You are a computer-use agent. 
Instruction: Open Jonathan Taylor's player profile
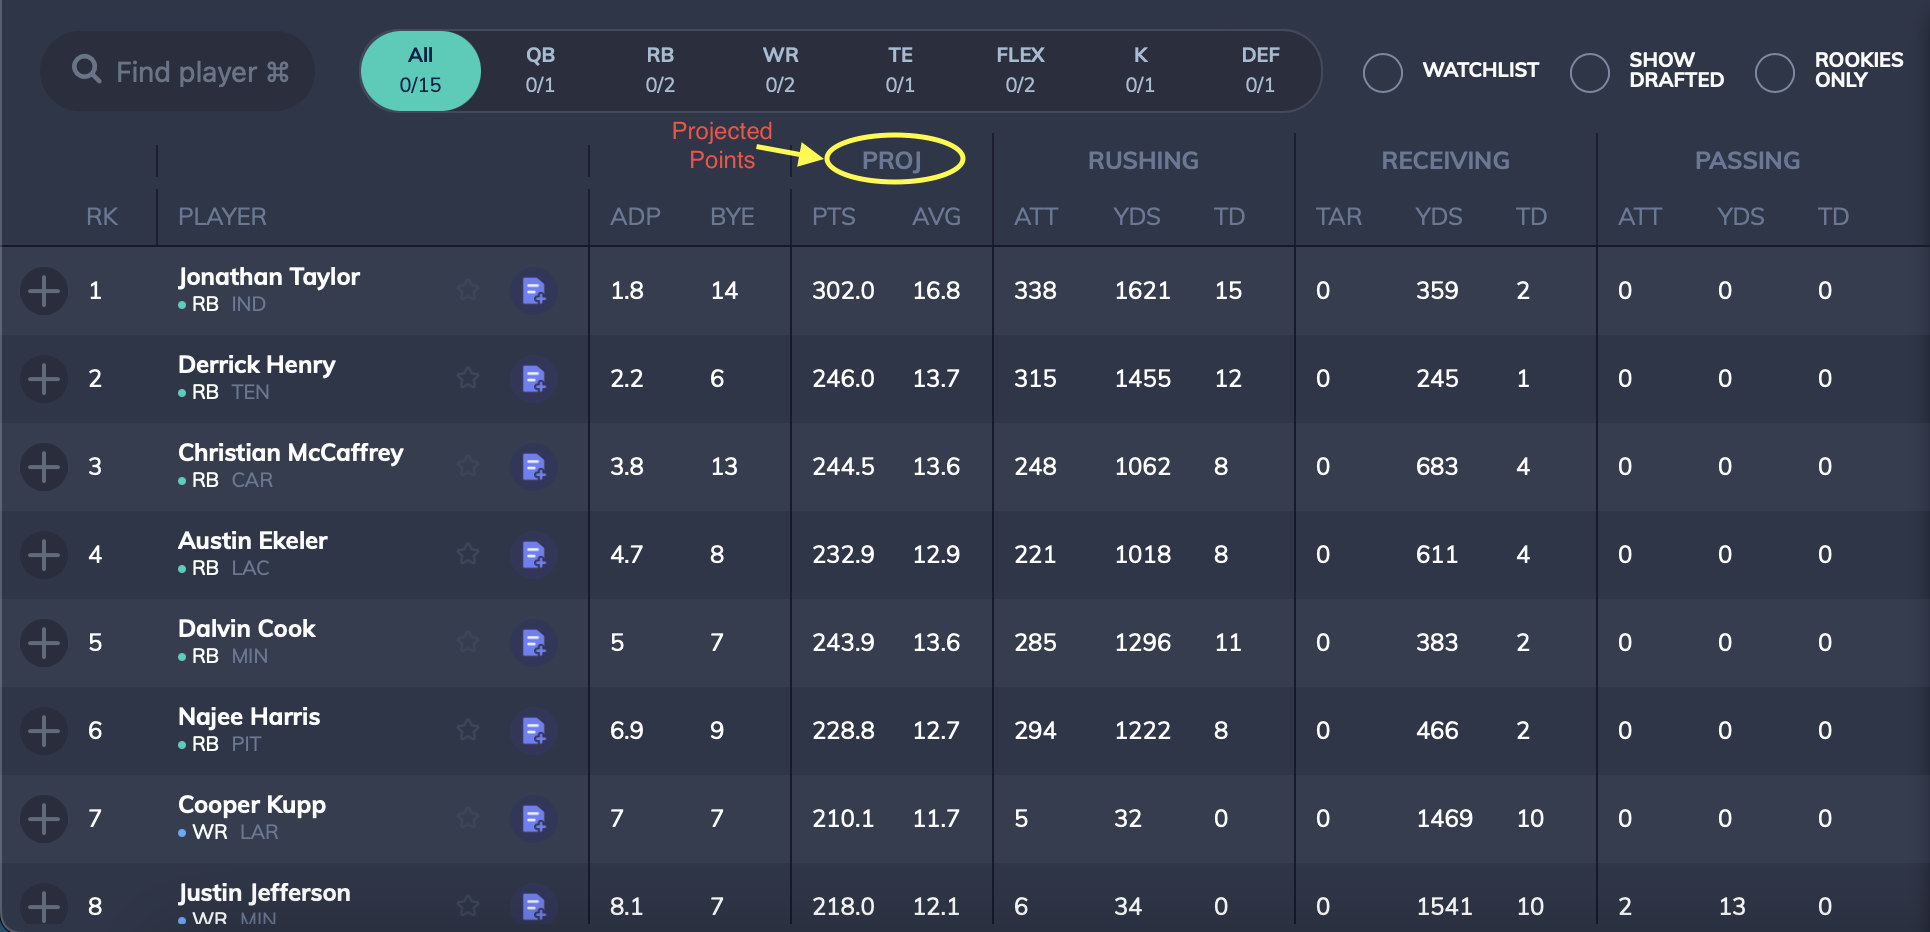[268, 277]
